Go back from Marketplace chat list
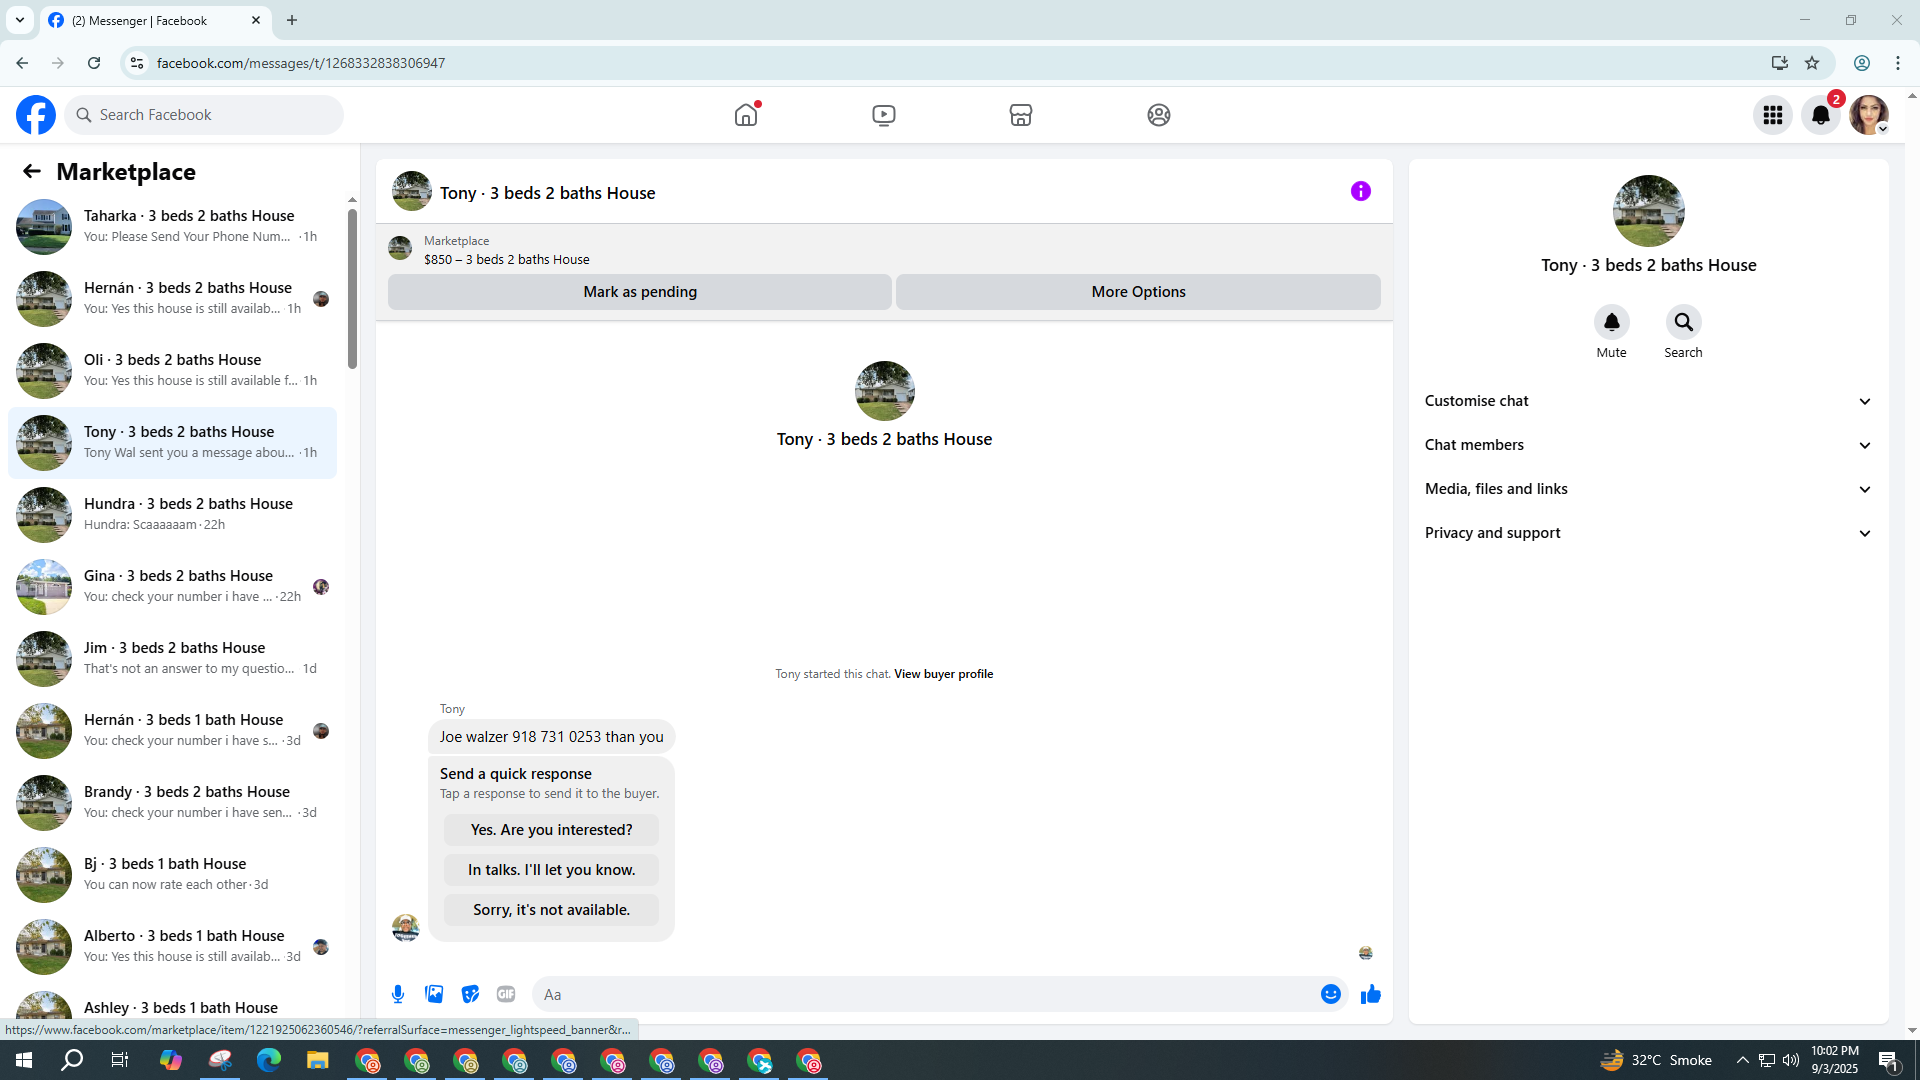Screen dimensions: 1920x1080 (32, 171)
